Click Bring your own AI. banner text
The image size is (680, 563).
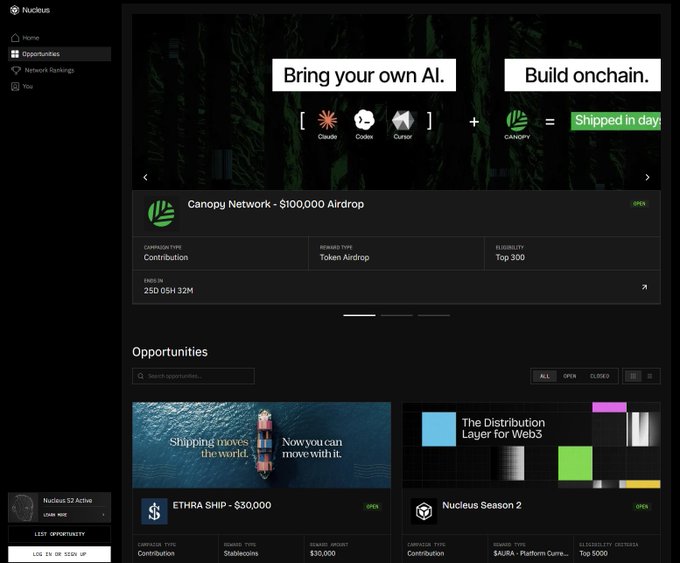click(364, 75)
